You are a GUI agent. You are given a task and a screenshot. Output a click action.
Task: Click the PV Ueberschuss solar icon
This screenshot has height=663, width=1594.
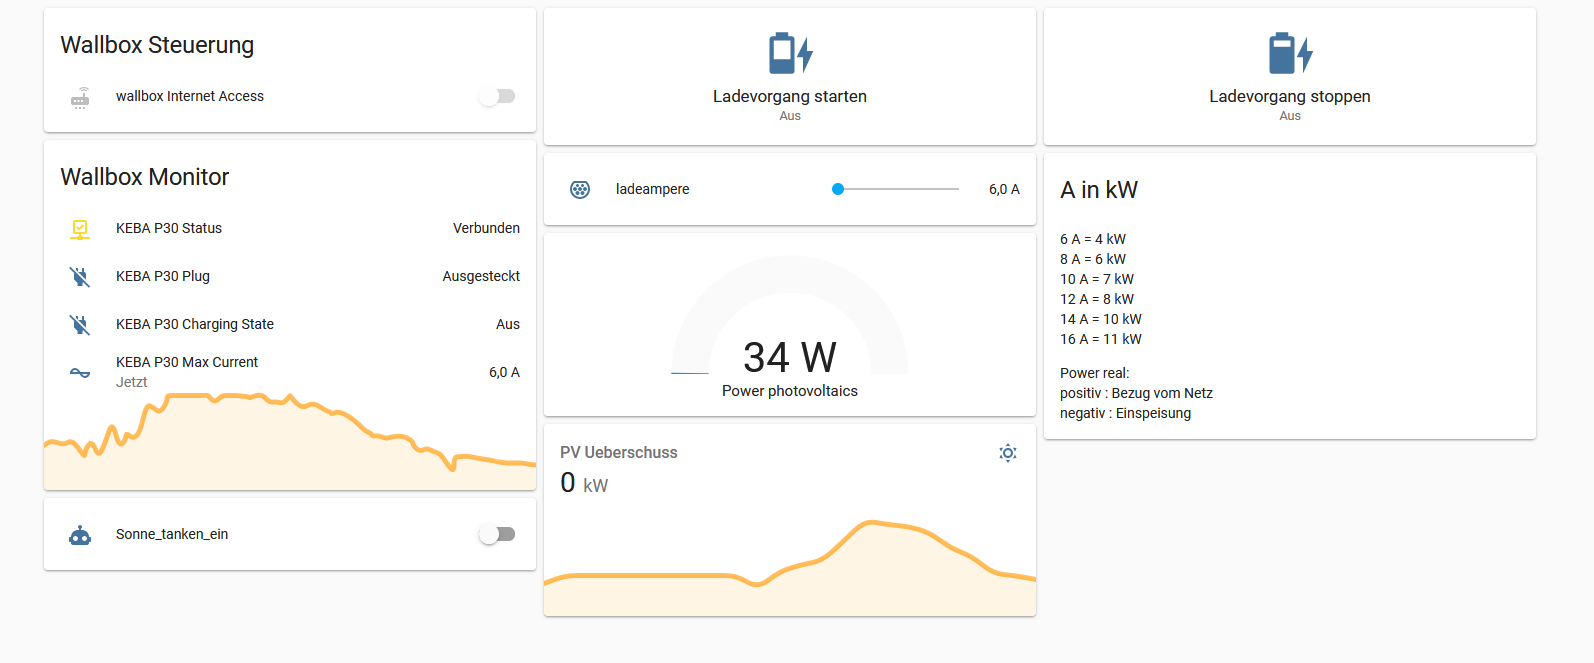(1008, 453)
